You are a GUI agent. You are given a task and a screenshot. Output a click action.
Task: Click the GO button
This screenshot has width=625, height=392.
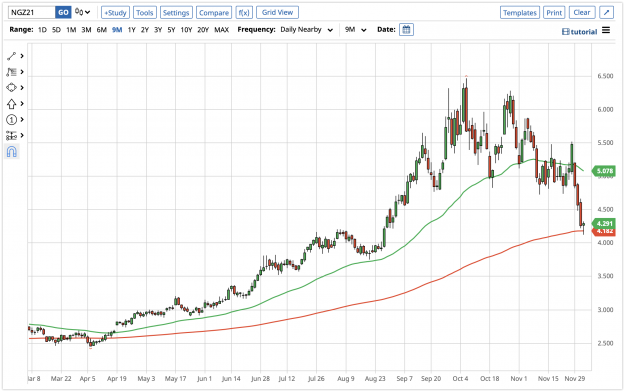point(63,12)
